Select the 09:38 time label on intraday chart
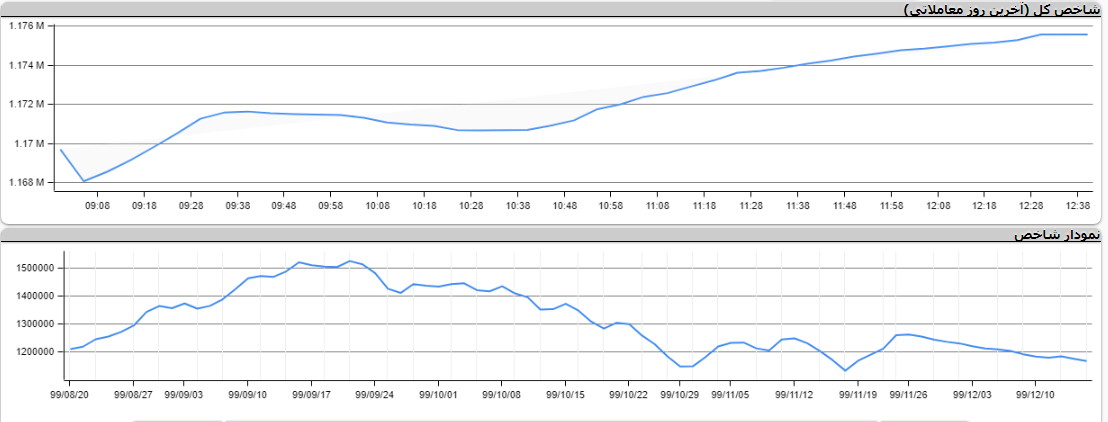This screenshot has width=1108, height=422. coord(237,205)
